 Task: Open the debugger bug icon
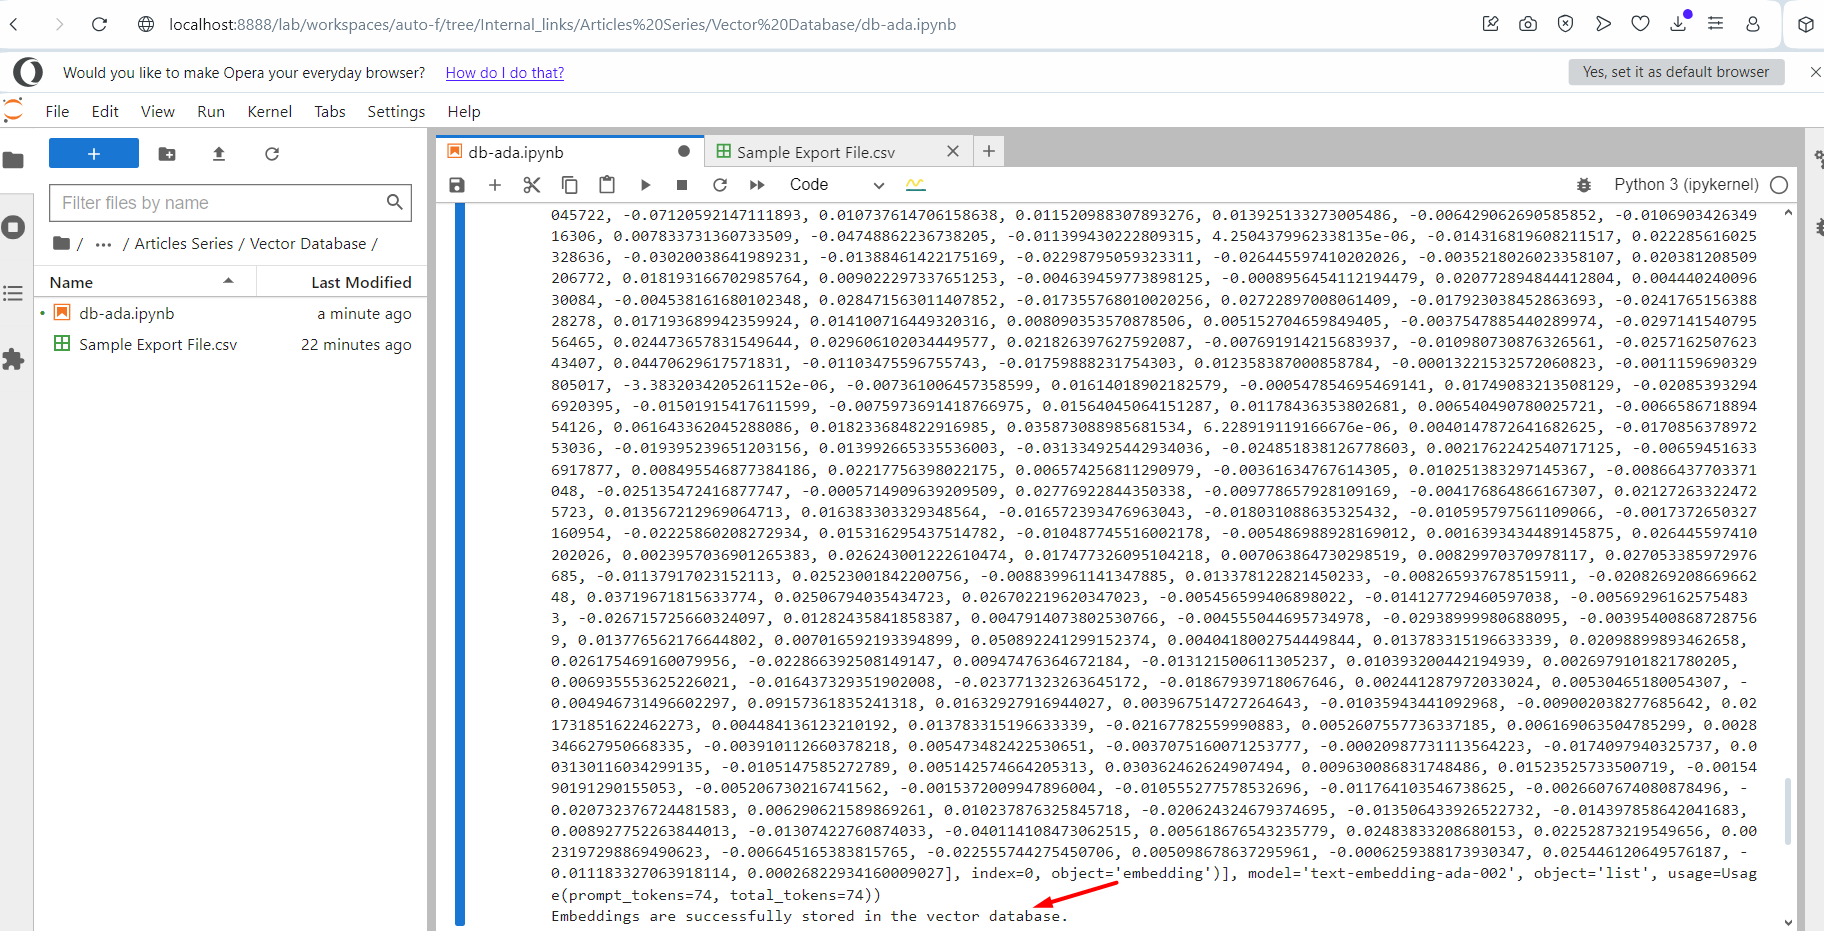pos(1584,185)
